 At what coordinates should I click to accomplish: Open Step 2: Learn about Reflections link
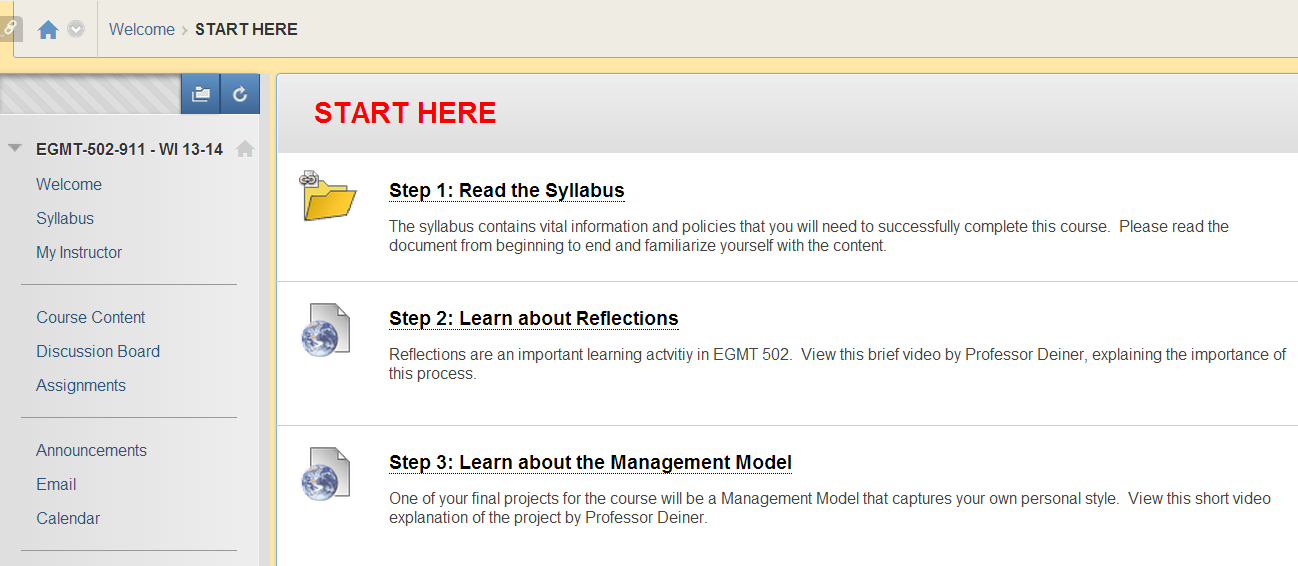[x=534, y=319]
